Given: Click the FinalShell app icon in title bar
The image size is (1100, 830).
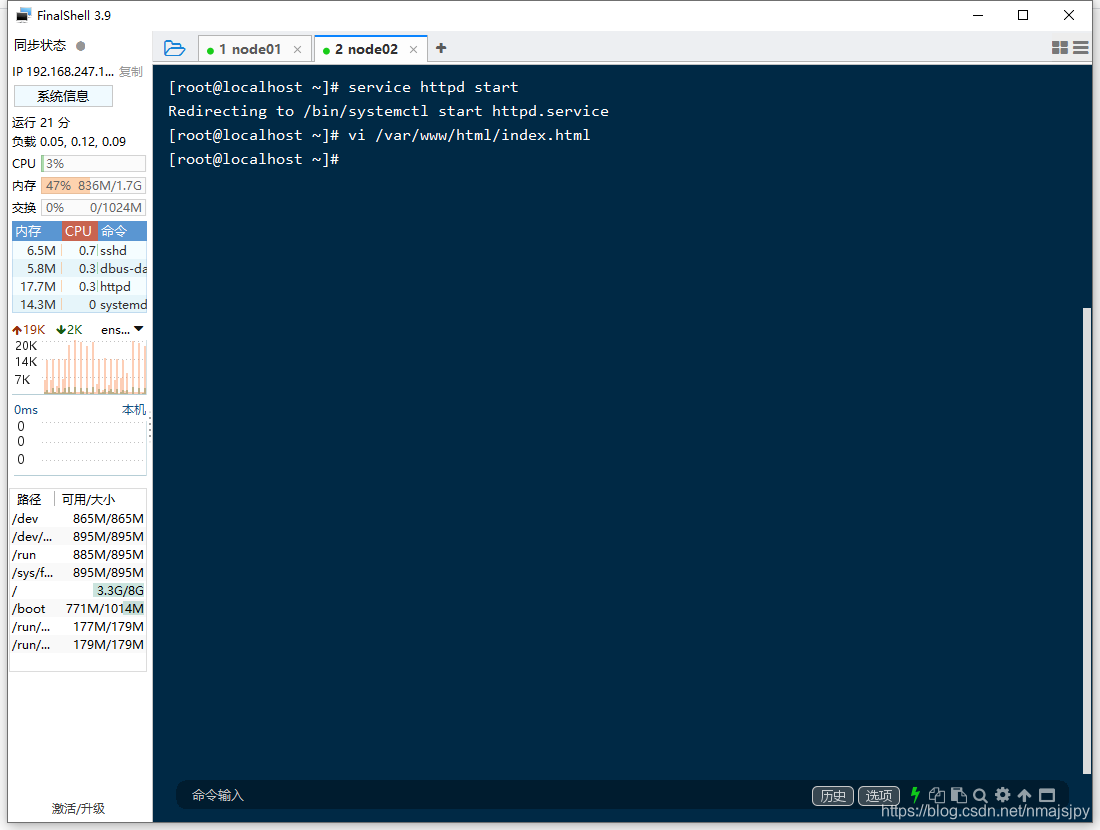Looking at the screenshot, I should (24, 15).
